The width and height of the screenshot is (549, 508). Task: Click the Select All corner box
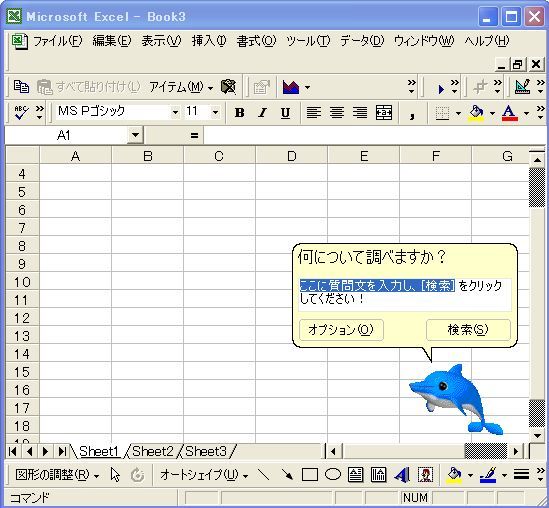(x=22, y=155)
